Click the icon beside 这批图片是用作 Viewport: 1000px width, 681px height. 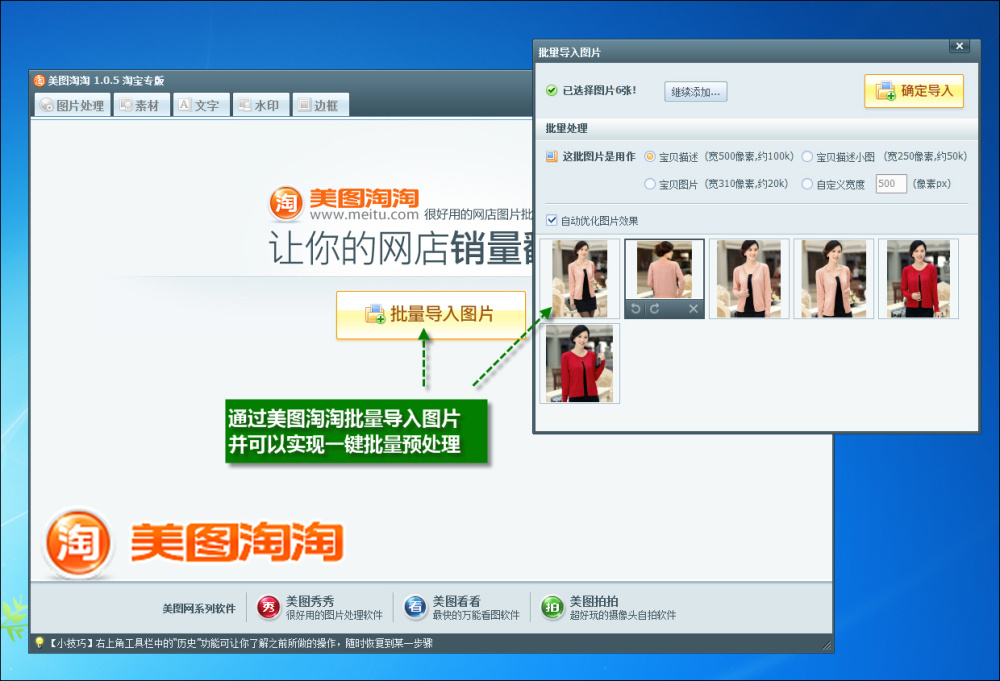coord(552,156)
